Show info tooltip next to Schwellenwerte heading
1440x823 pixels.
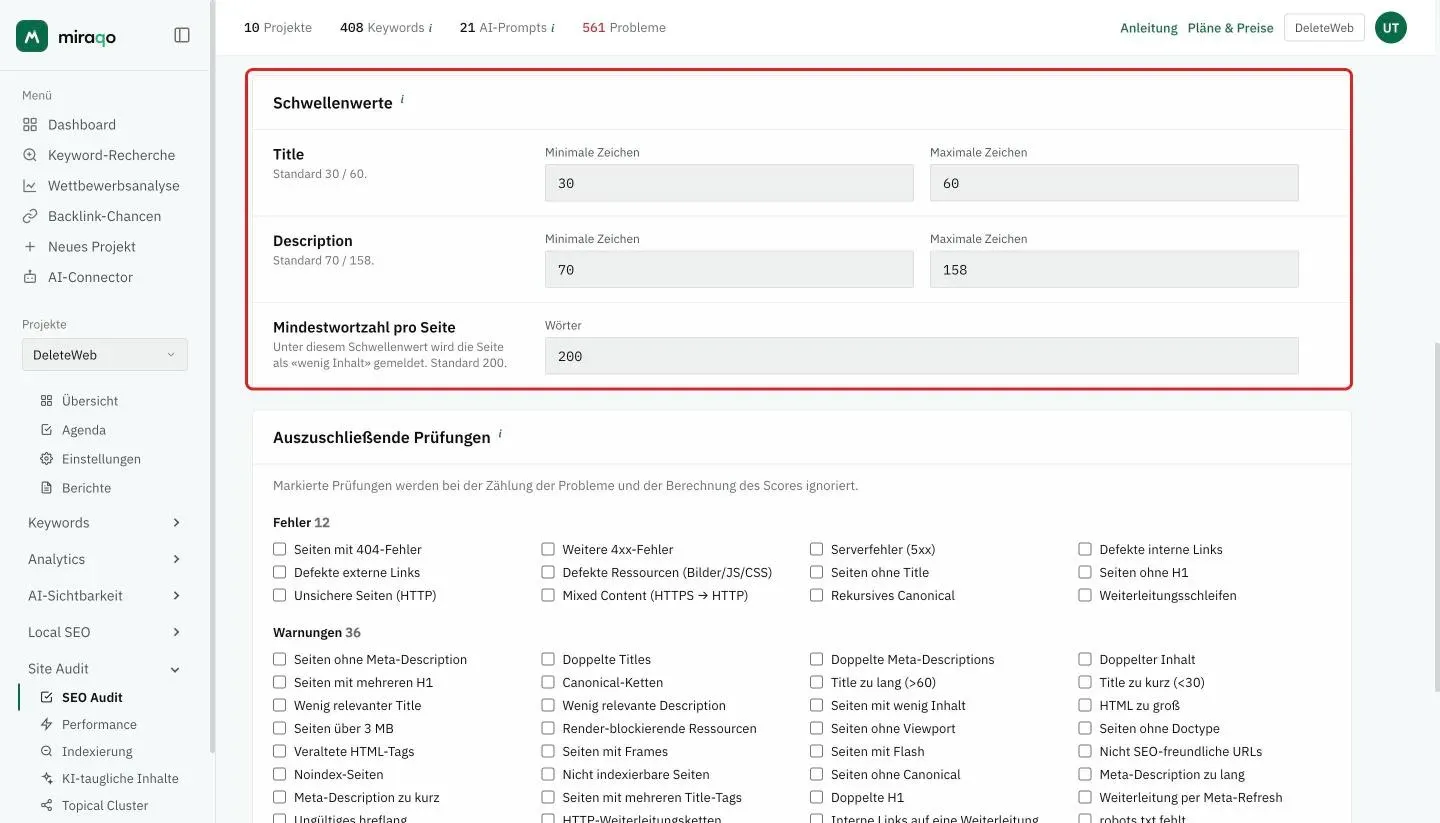[402, 99]
